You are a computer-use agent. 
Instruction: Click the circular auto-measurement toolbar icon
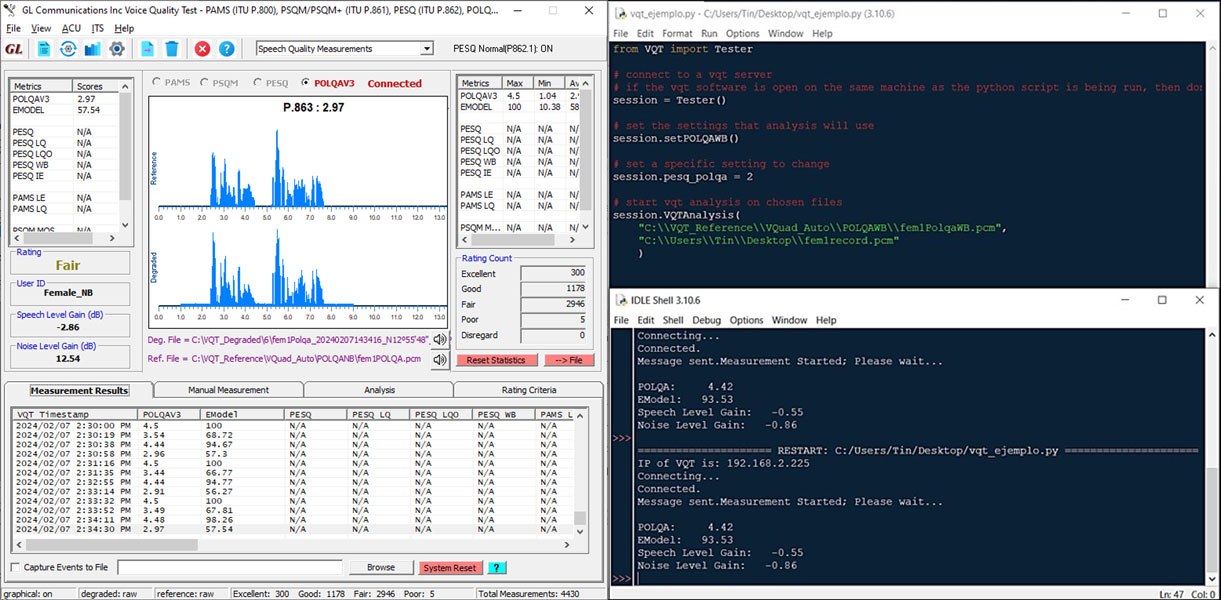point(68,49)
